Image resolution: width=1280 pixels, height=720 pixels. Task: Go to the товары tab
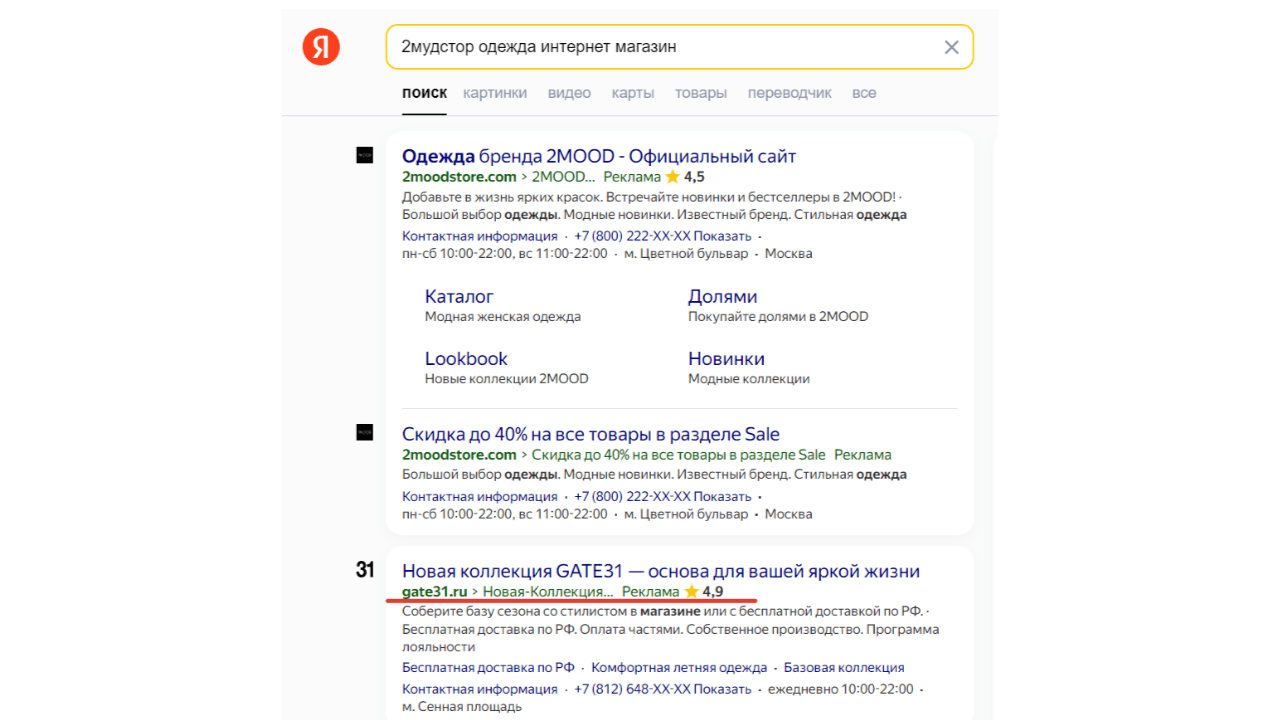pos(700,93)
